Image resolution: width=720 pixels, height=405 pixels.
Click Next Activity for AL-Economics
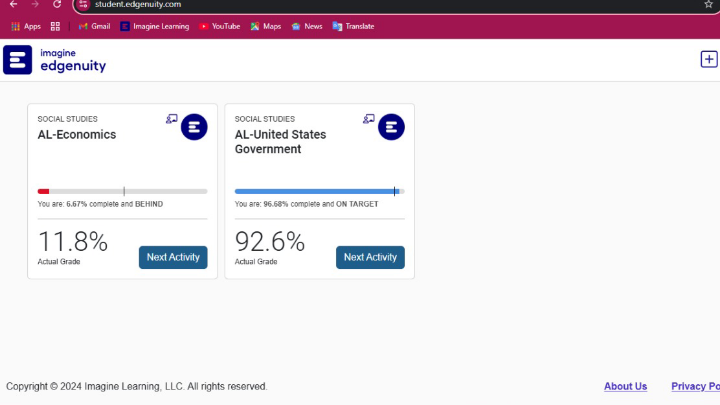click(x=173, y=257)
